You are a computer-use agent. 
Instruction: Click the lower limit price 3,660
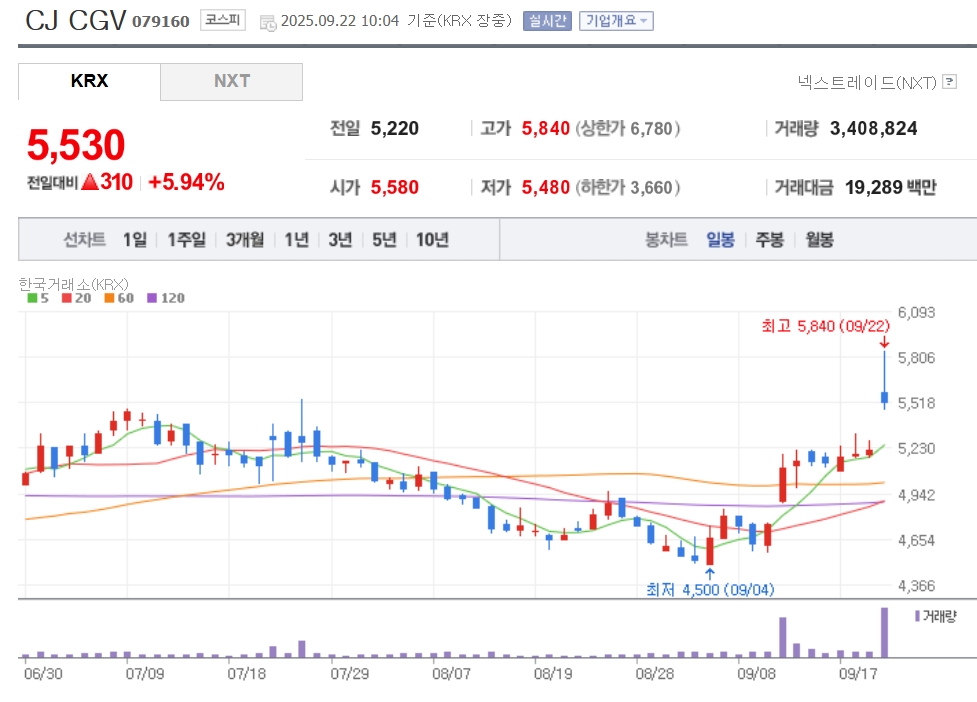(652, 187)
